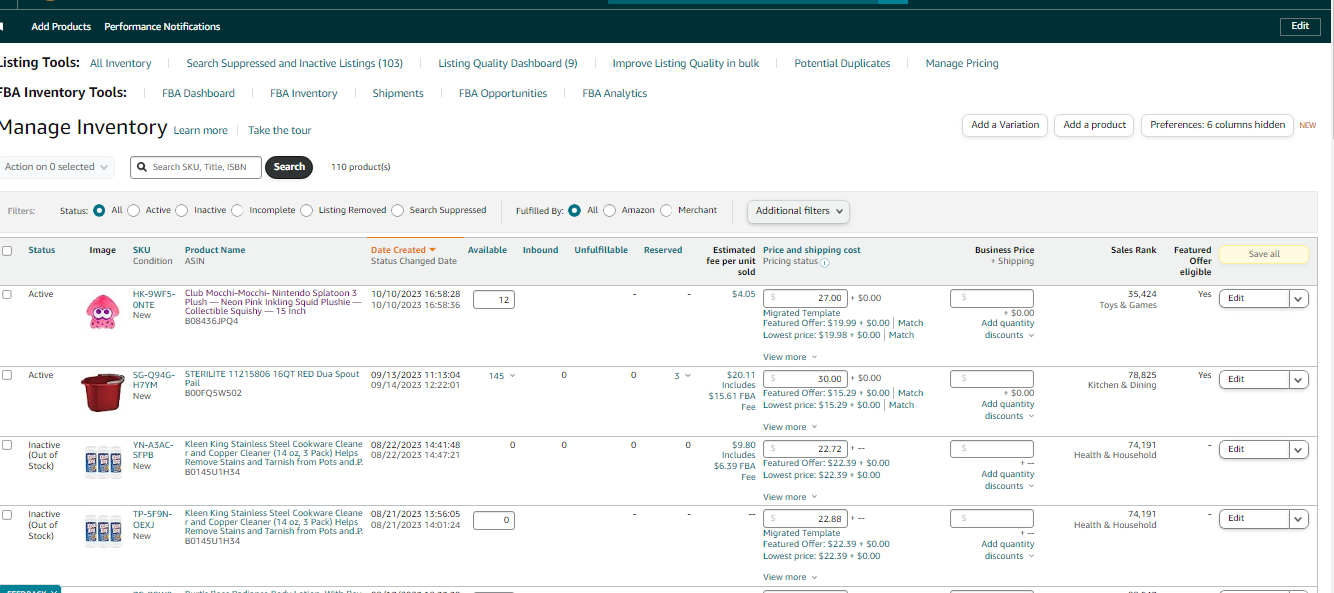
Task: Open the Action on 0 selected dropdown
Action: point(56,167)
